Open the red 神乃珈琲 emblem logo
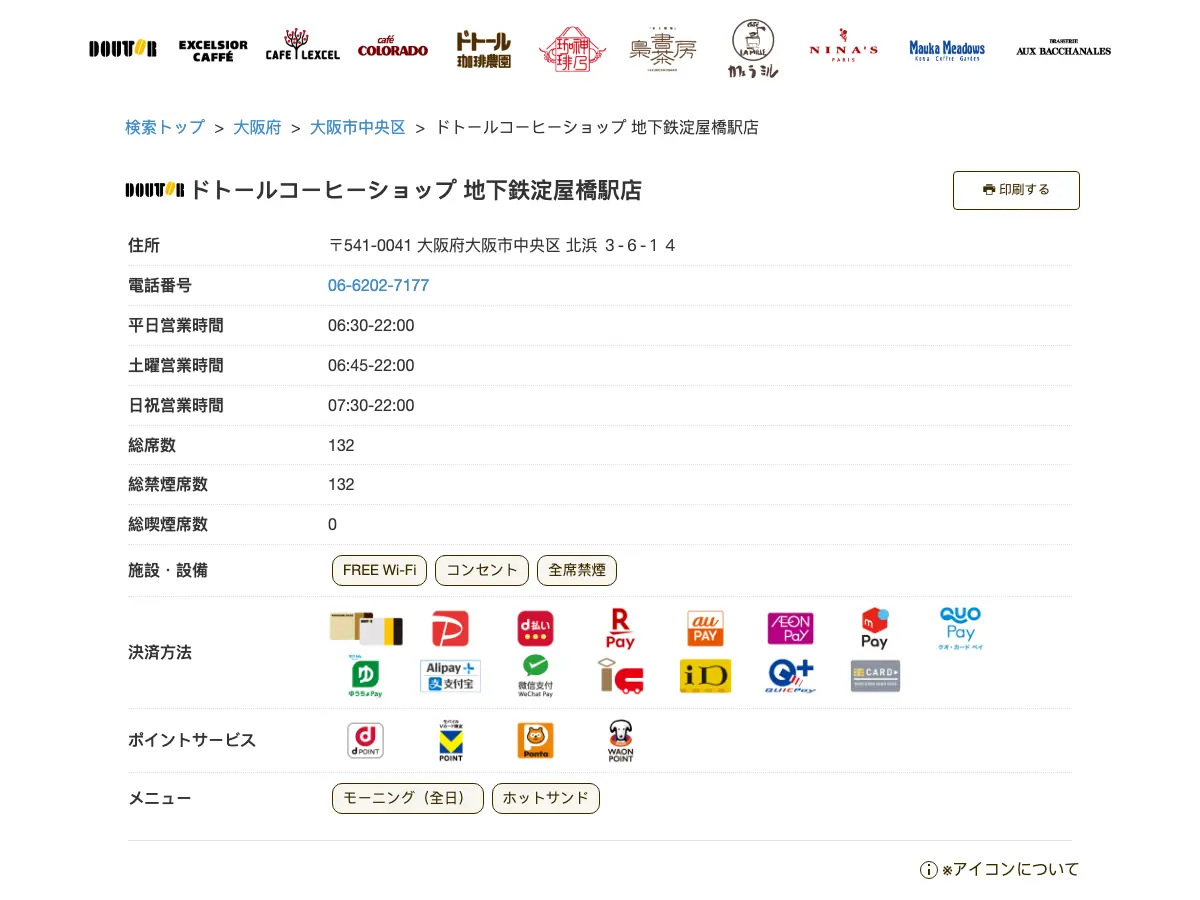1200x900 pixels. (x=572, y=50)
